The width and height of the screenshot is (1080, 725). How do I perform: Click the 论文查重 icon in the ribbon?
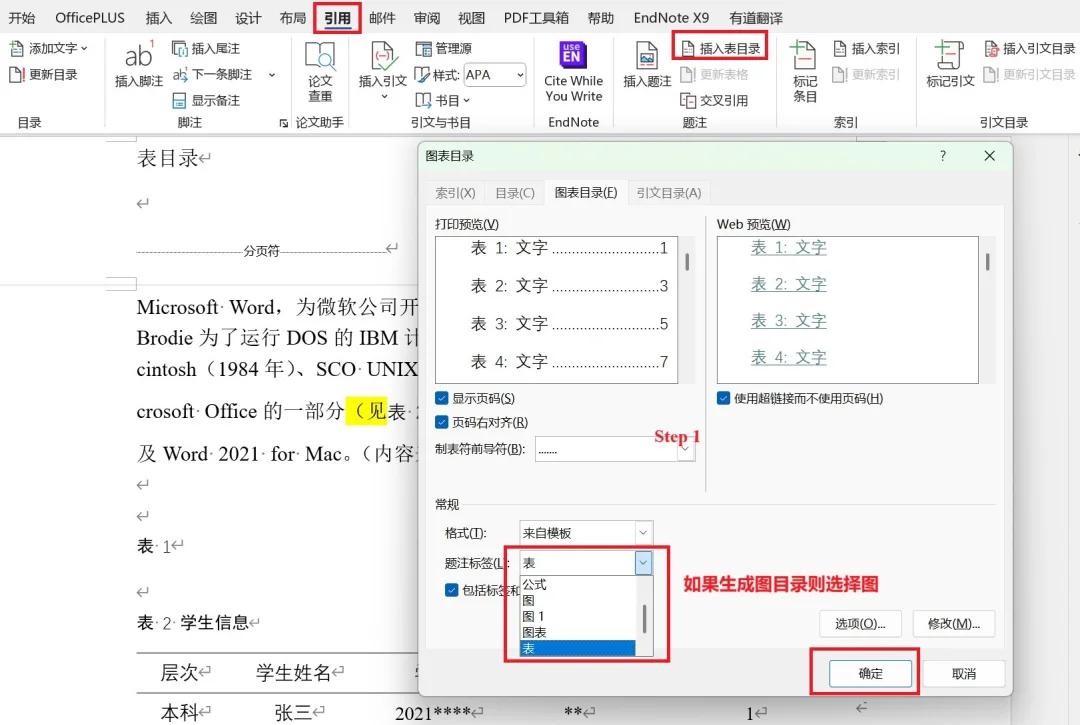pyautogui.click(x=320, y=58)
